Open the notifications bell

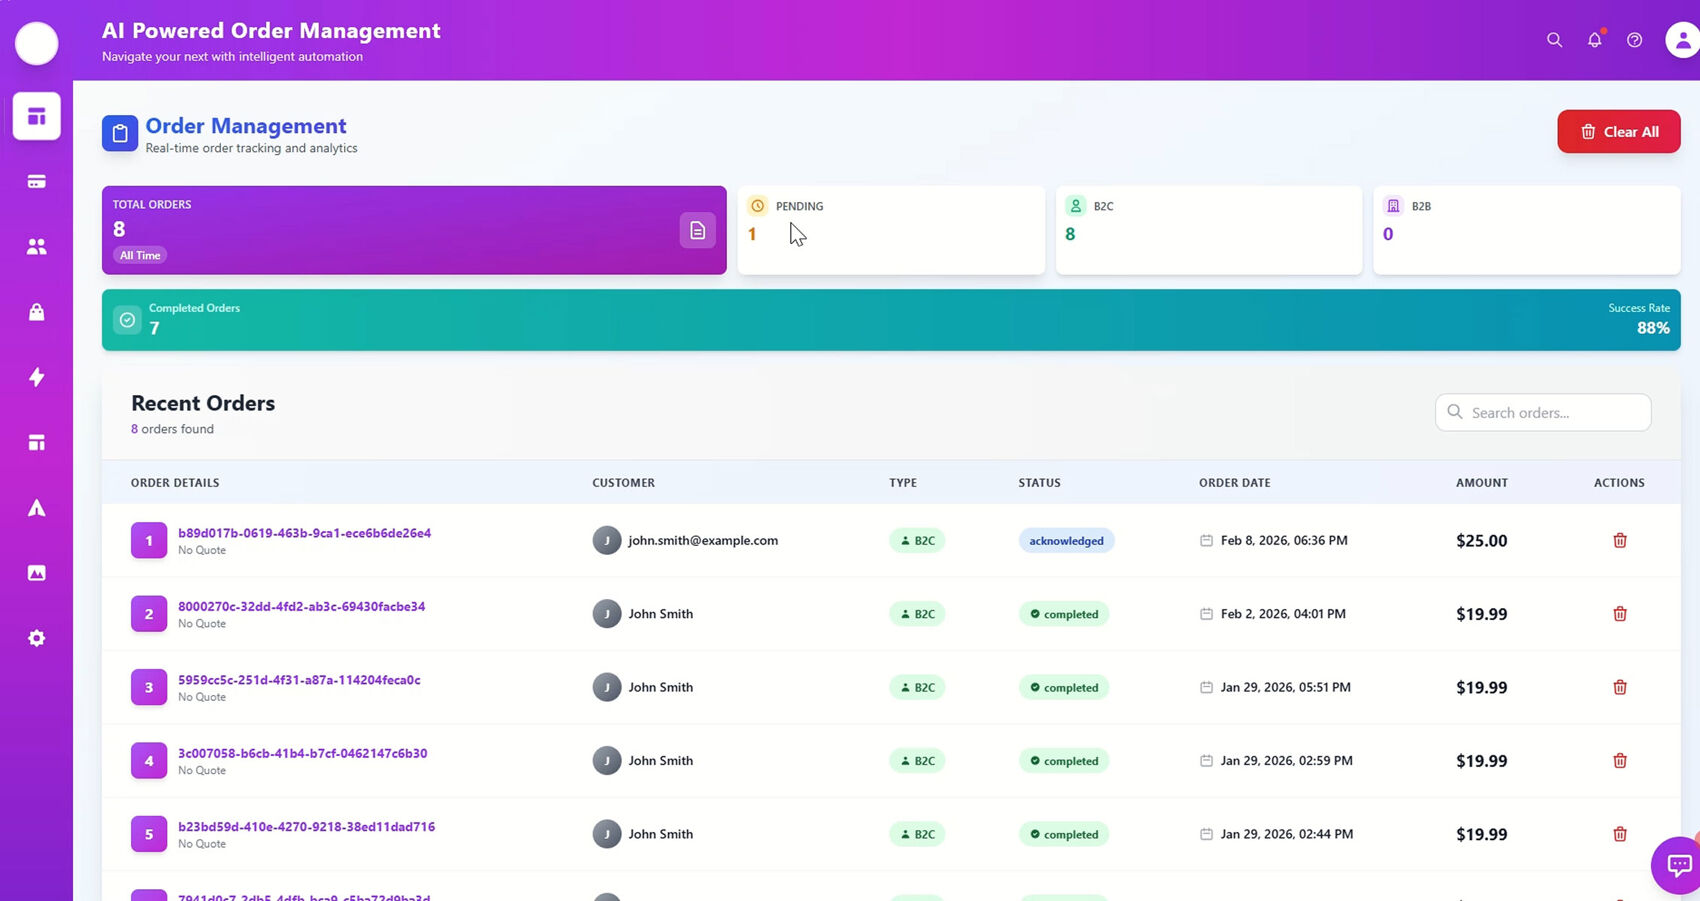pos(1594,40)
